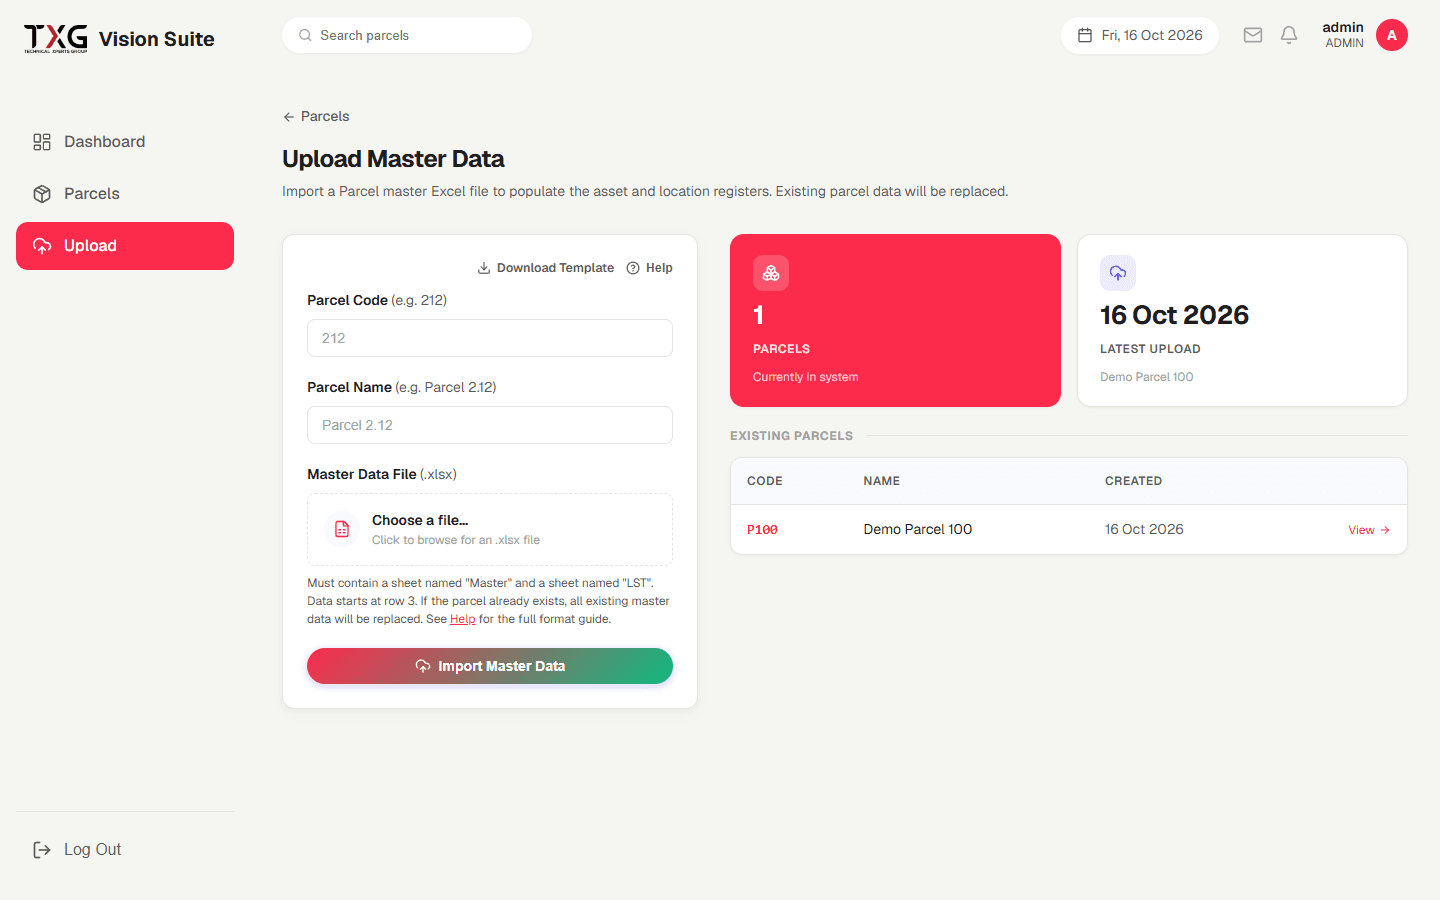Click the Dashboard grid icon in sidebar
The width and height of the screenshot is (1440, 900).
tap(42, 142)
